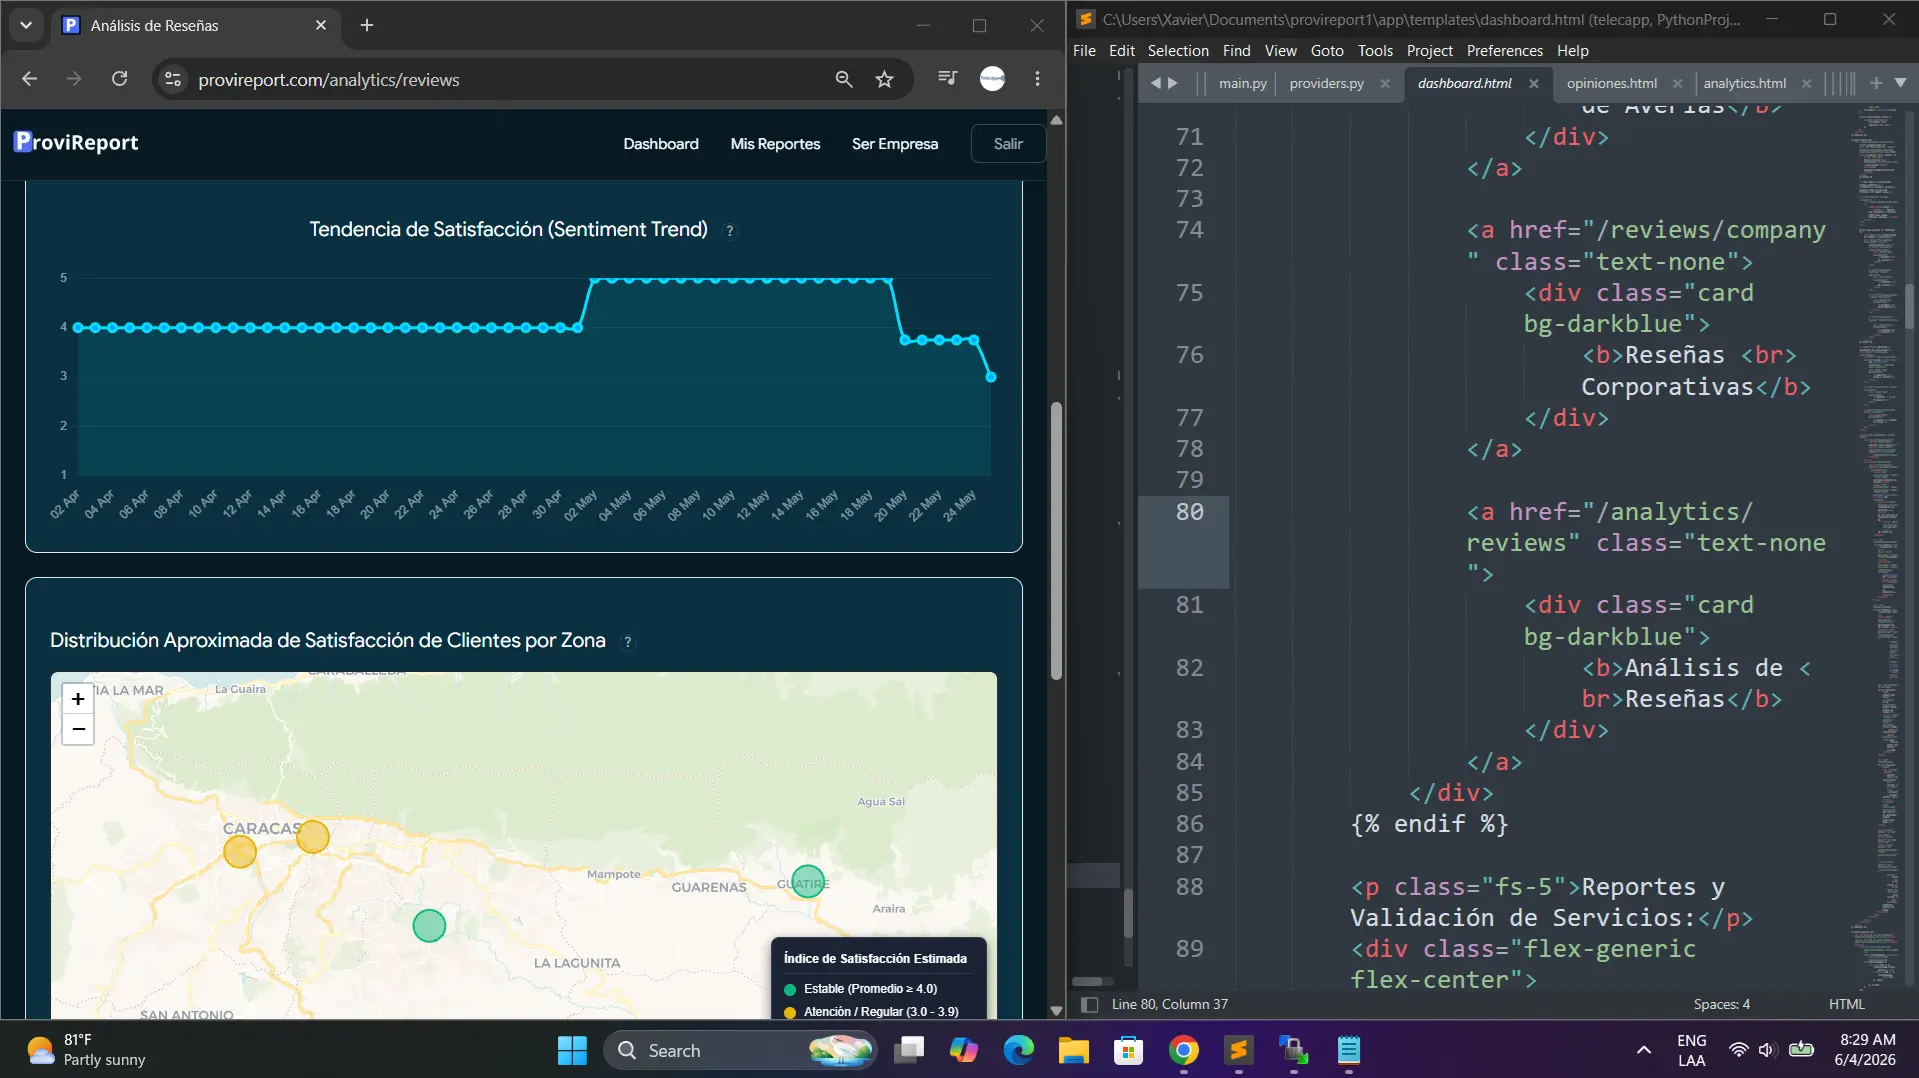Go back in Chrome browser history

pyautogui.click(x=29, y=79)
